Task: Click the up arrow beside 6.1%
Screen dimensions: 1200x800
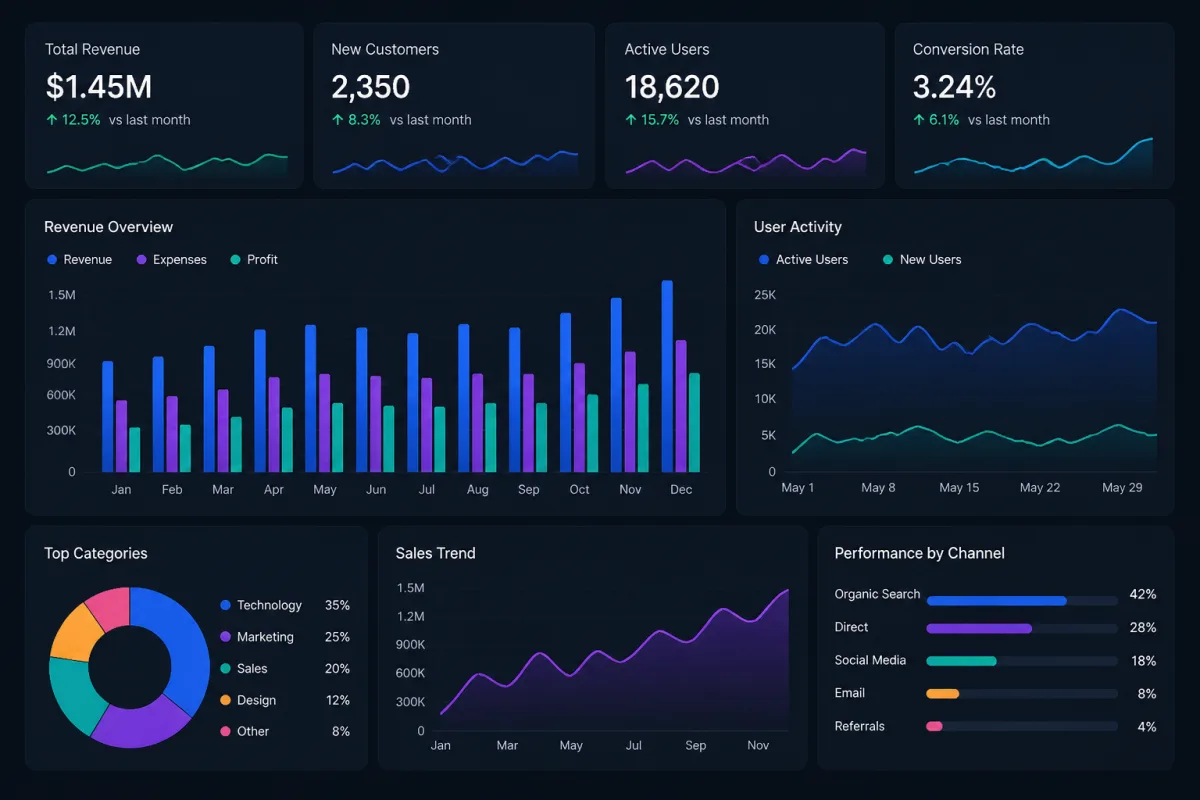Action: tap(918, 120)
